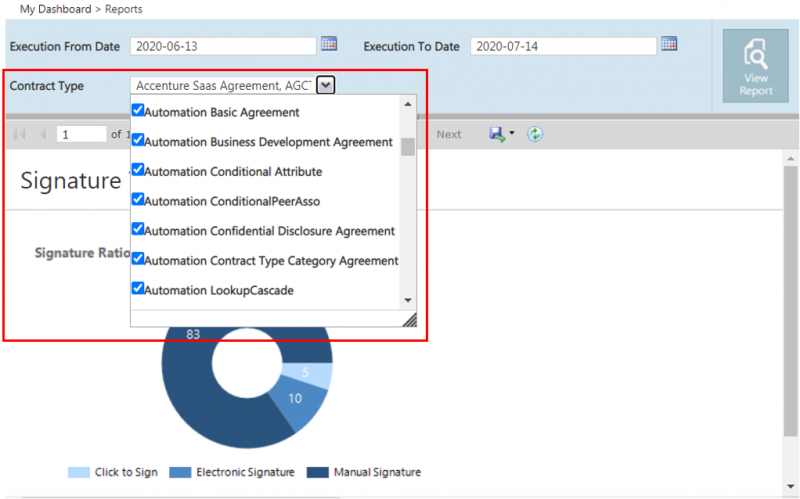Open the Execution From Date calendar picker
Screen dimensions: 800x499
pos(329,45)
